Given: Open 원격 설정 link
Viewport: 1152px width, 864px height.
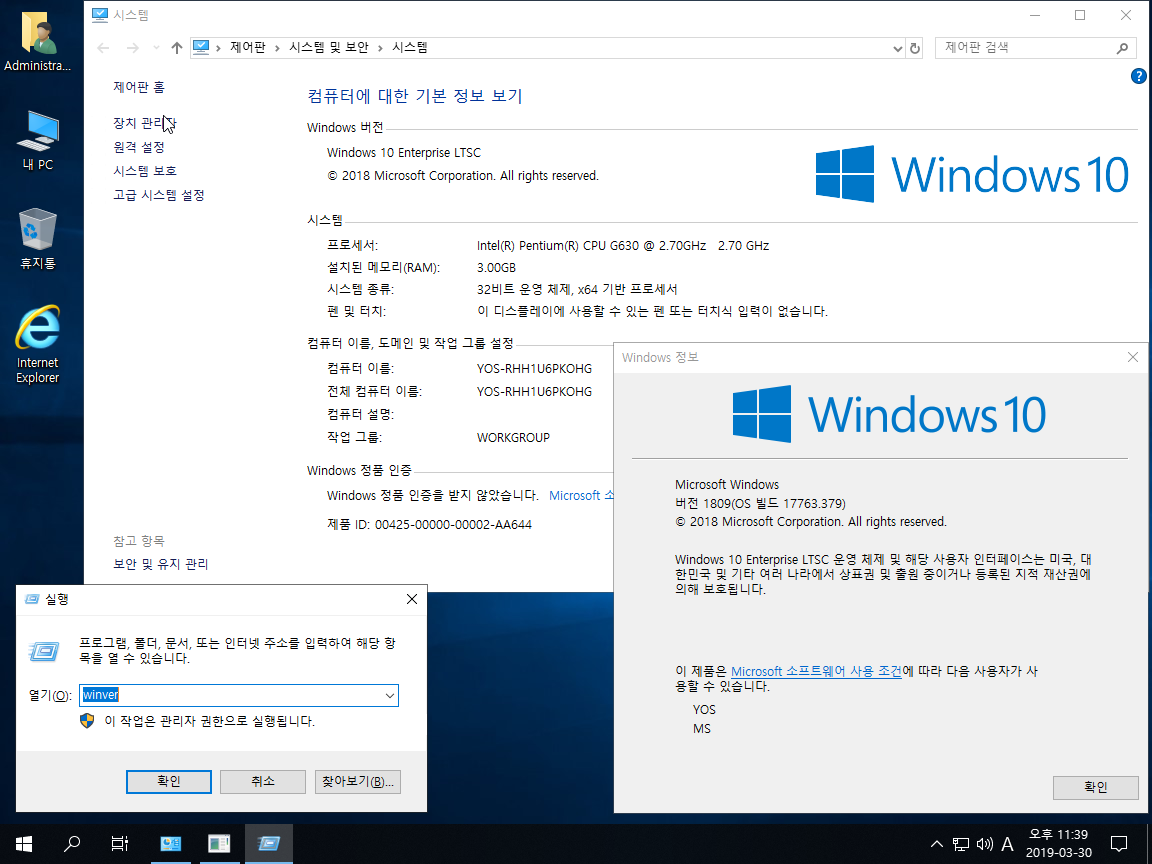Looking at the screenshot, I should click(139, 147).
